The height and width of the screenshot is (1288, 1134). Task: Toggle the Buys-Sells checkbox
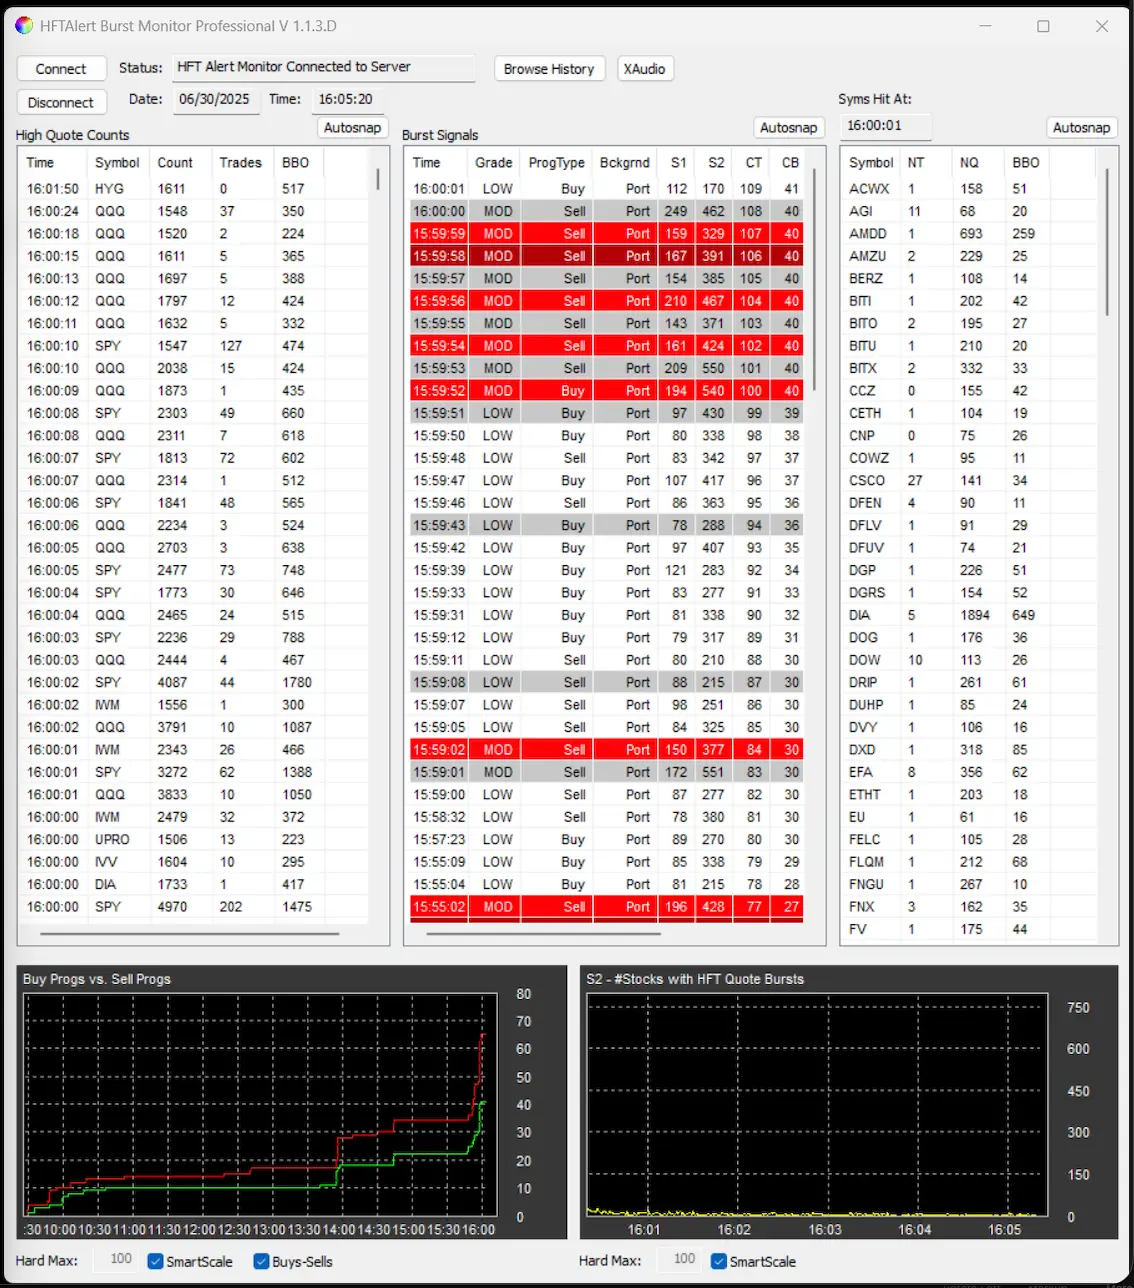pos(262,1261)
